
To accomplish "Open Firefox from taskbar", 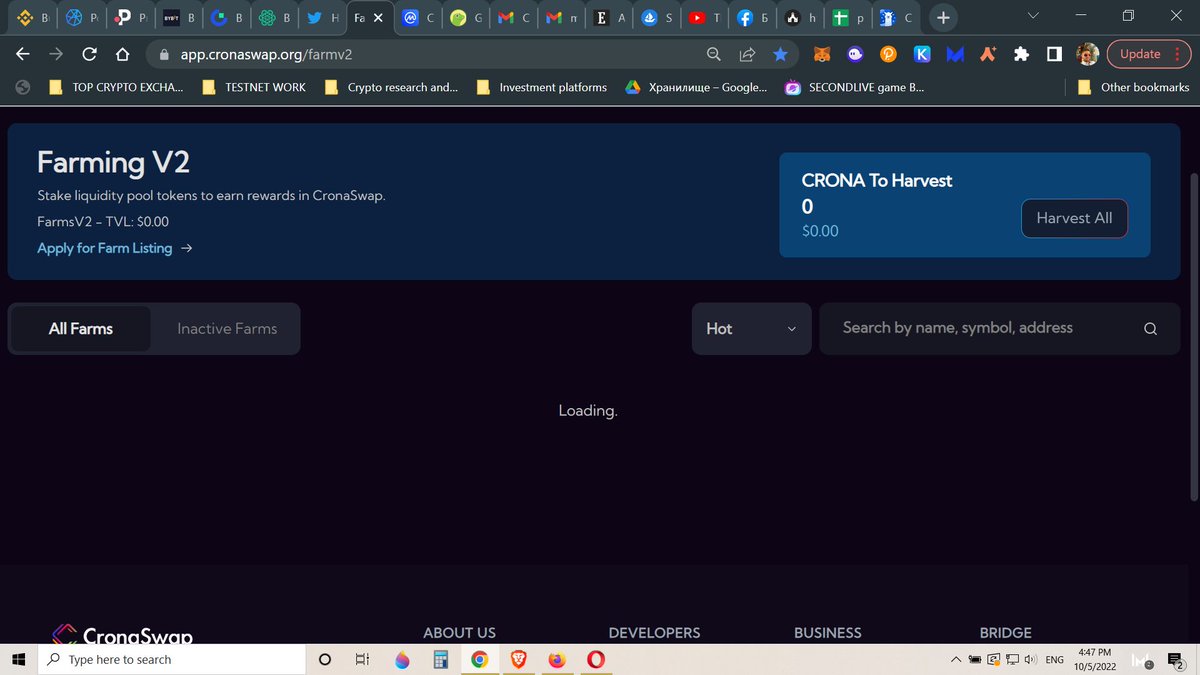I will pyautogui.click(x=557, y=659).
